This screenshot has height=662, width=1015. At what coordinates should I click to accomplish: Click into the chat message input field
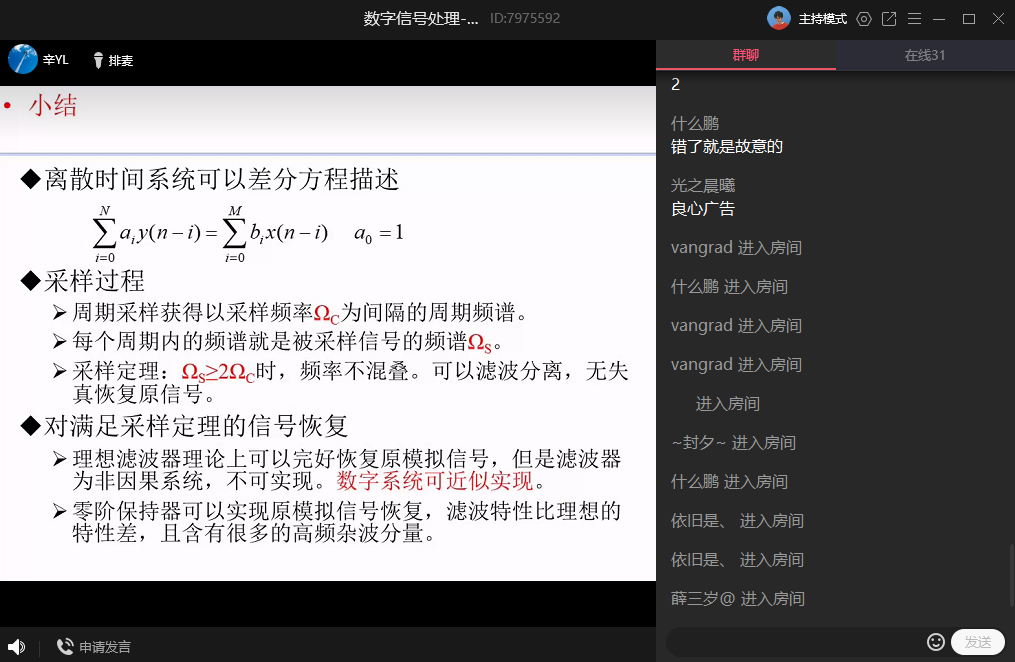click(795, 642)
